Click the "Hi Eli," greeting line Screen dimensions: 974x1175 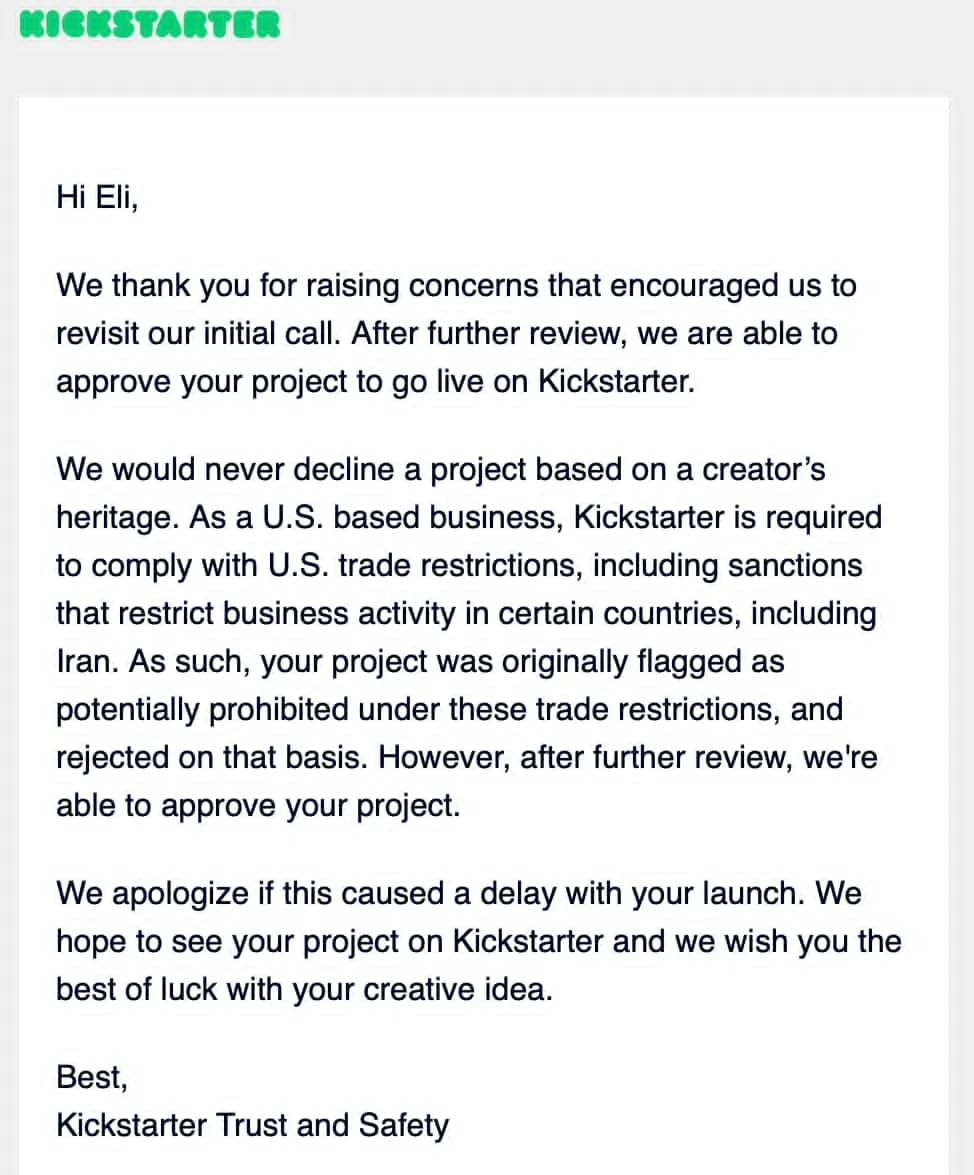(97, 197)
